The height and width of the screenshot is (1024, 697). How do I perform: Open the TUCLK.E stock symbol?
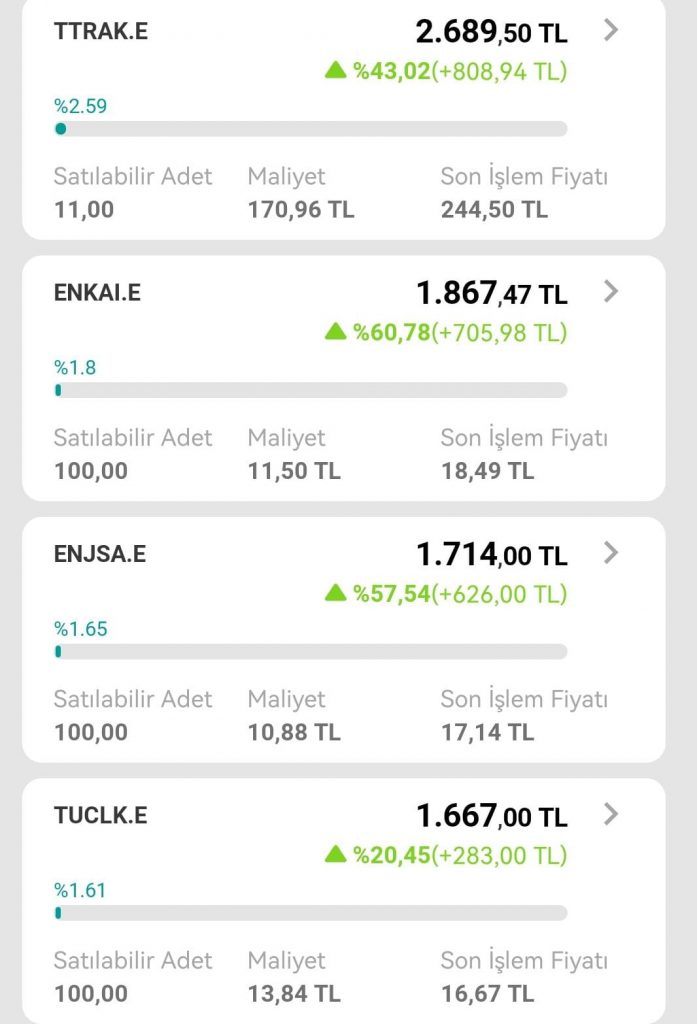click(x=100, y=816)
